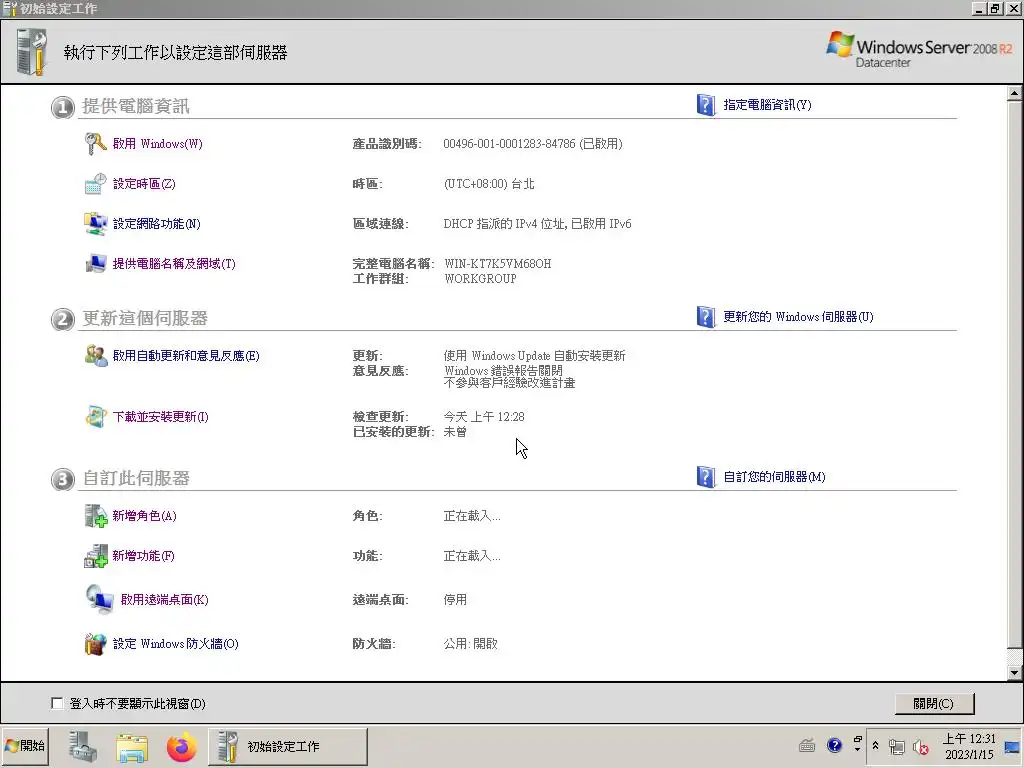The width and height of the screenshot is (1024, 768).
Task: Open Windows Explorer folder in taskbar
Action: click(132, 746)
